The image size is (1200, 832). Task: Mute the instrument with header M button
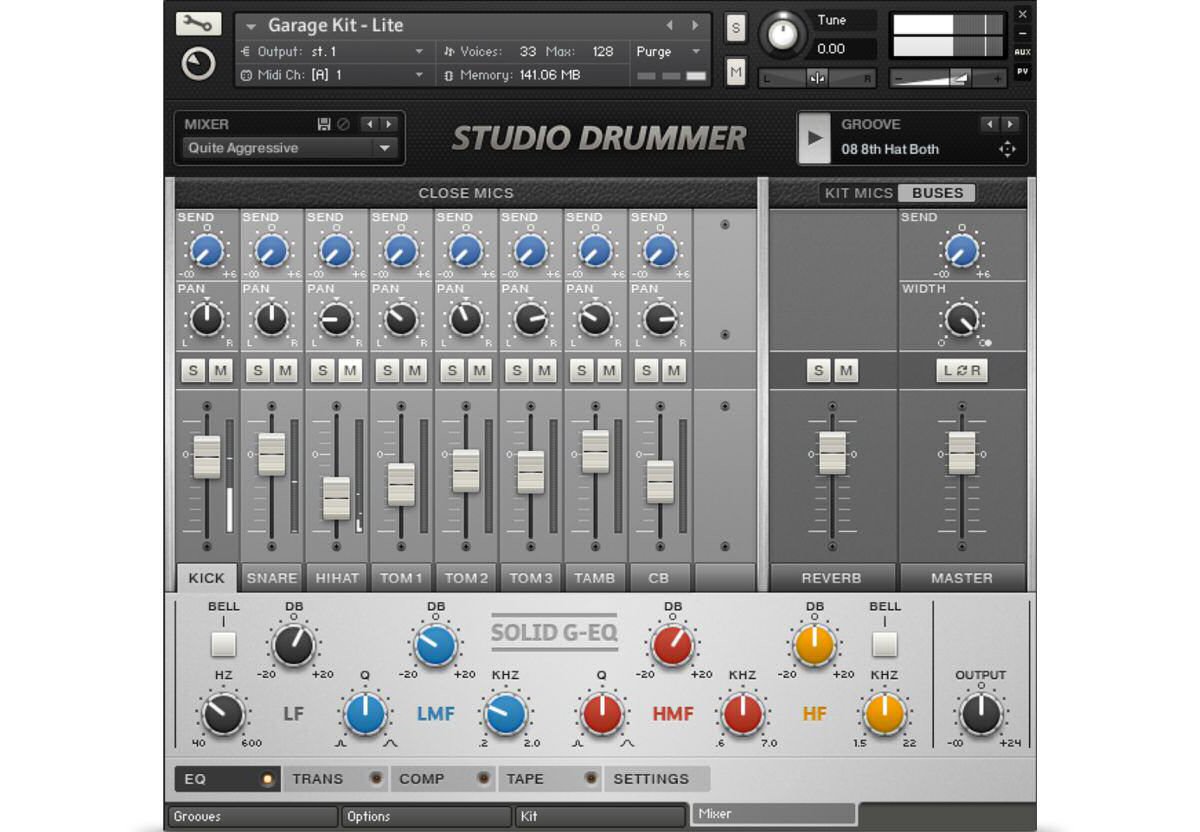736,71
